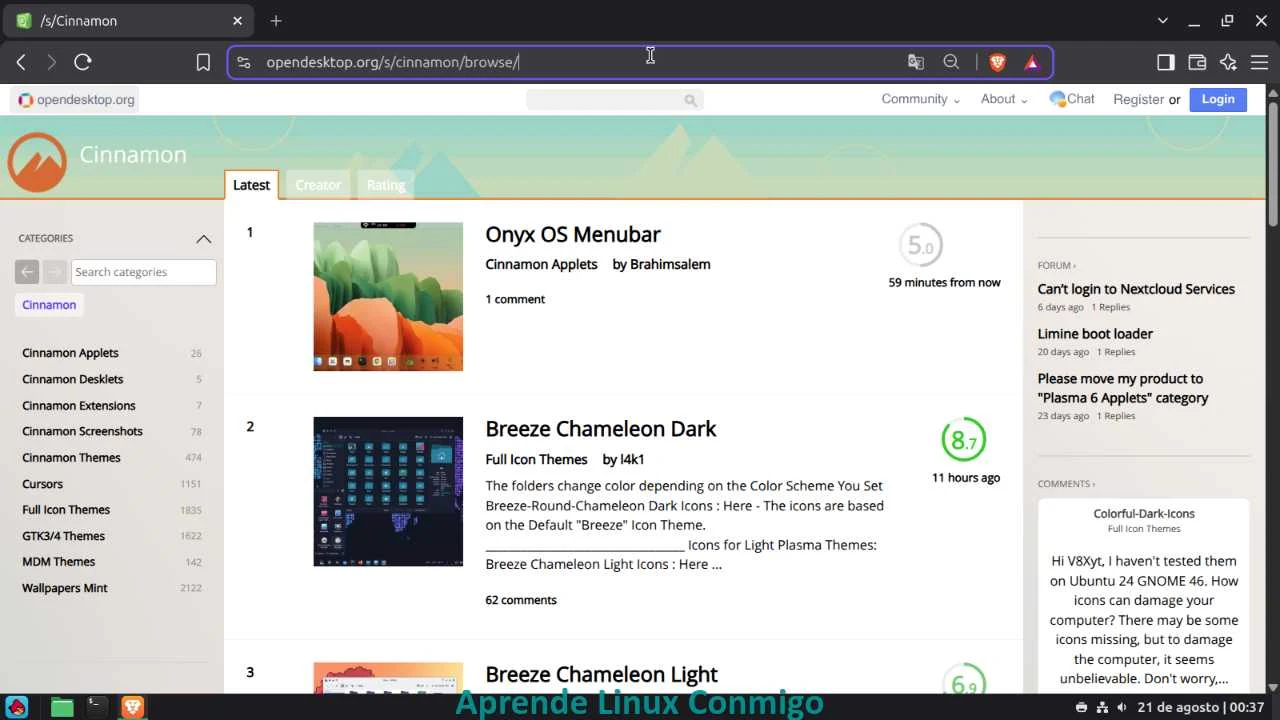Click the blue Login button
The width and height of the screenshot is (1280, 720).
coord(1218,99)
